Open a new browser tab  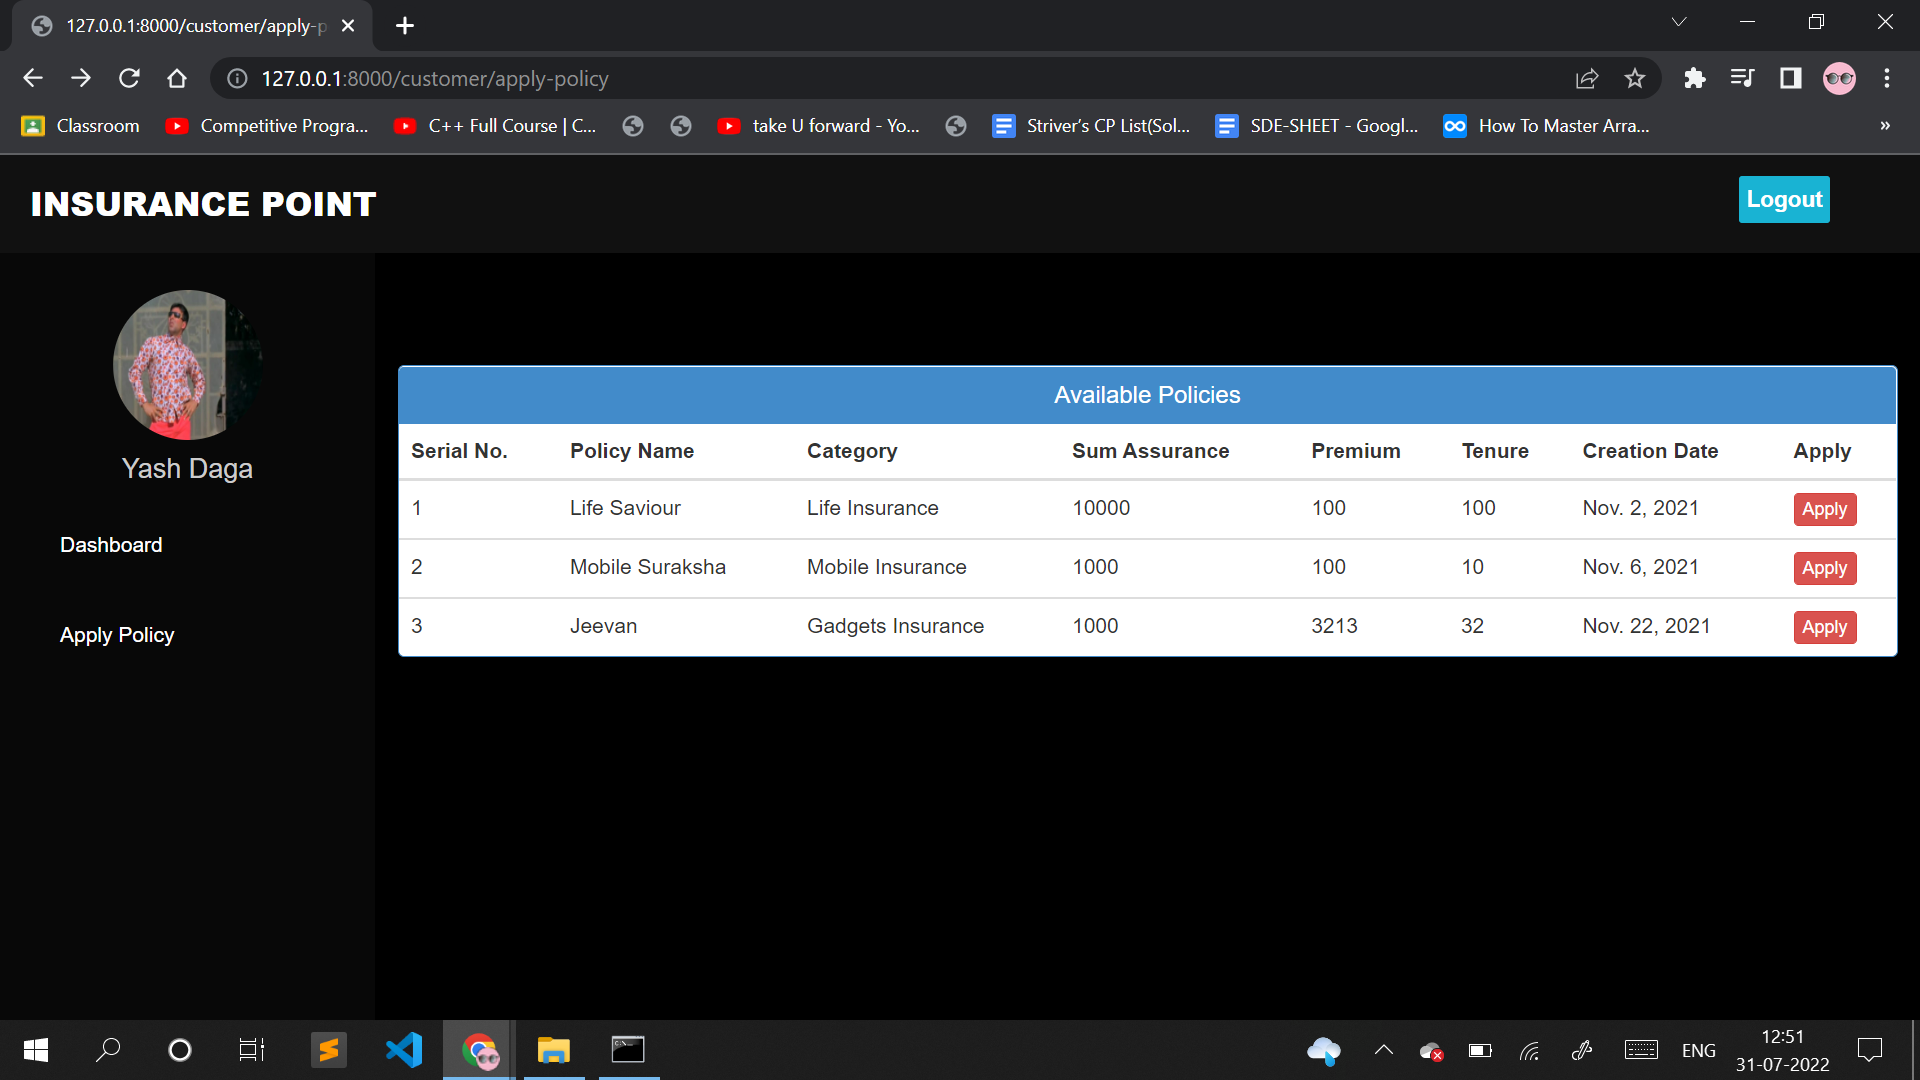pos(405,26)
